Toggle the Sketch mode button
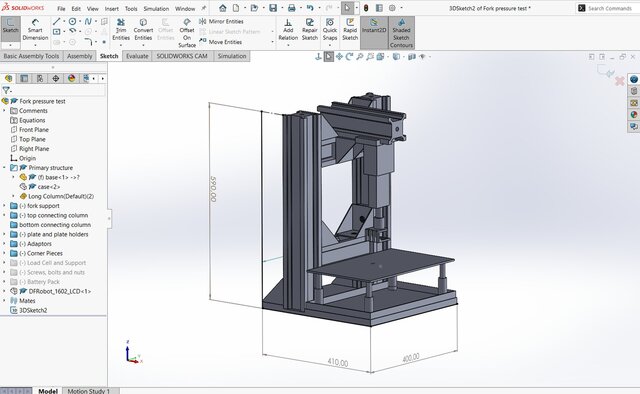The width and height of the screenshot is (640, 394). click(10, 29)
